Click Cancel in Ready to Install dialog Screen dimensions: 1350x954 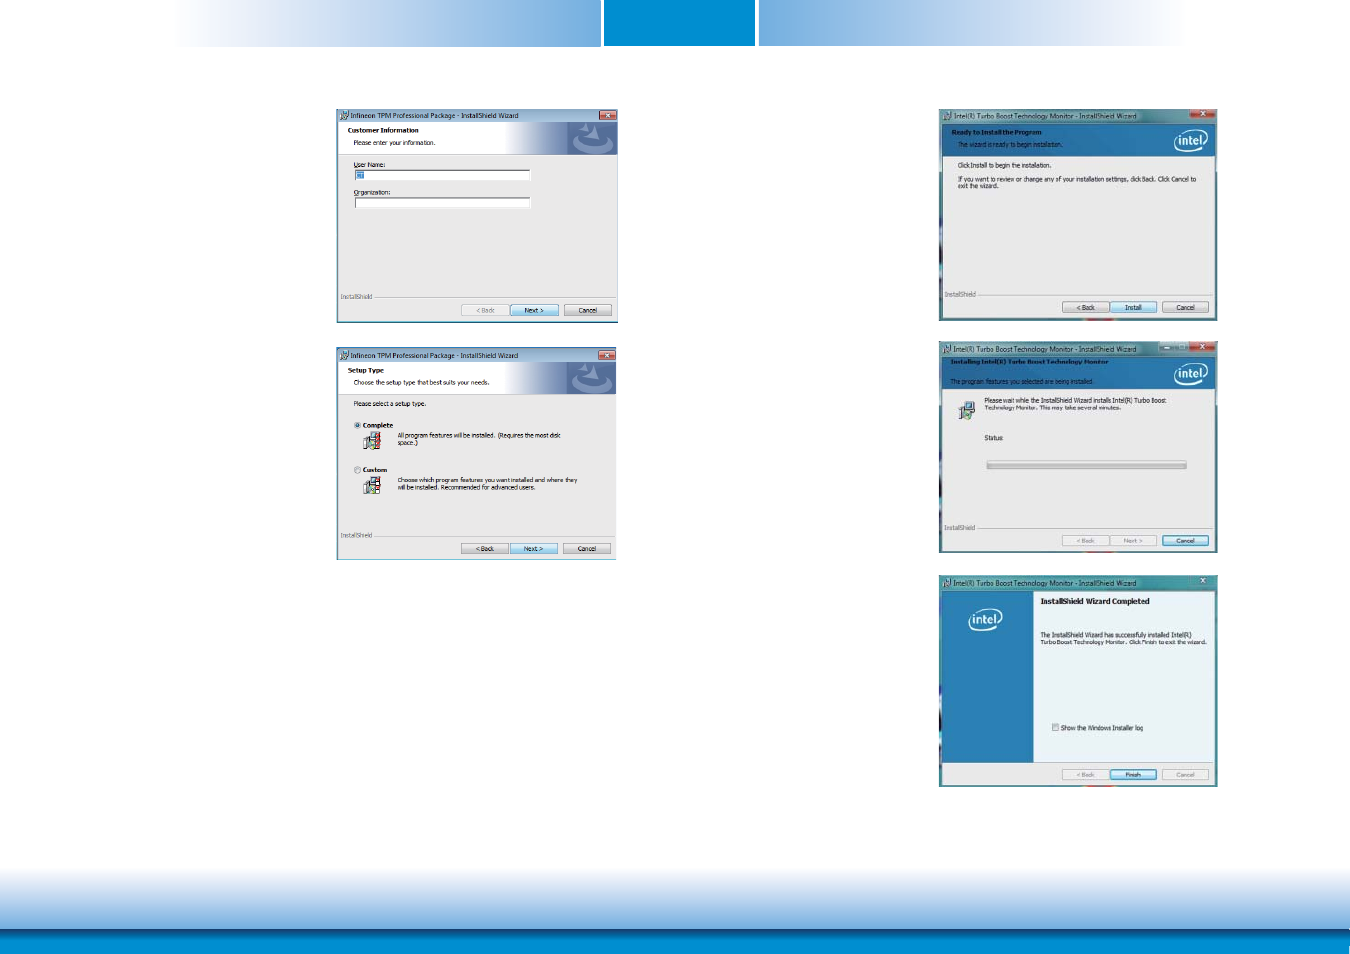pos(1185,307)
